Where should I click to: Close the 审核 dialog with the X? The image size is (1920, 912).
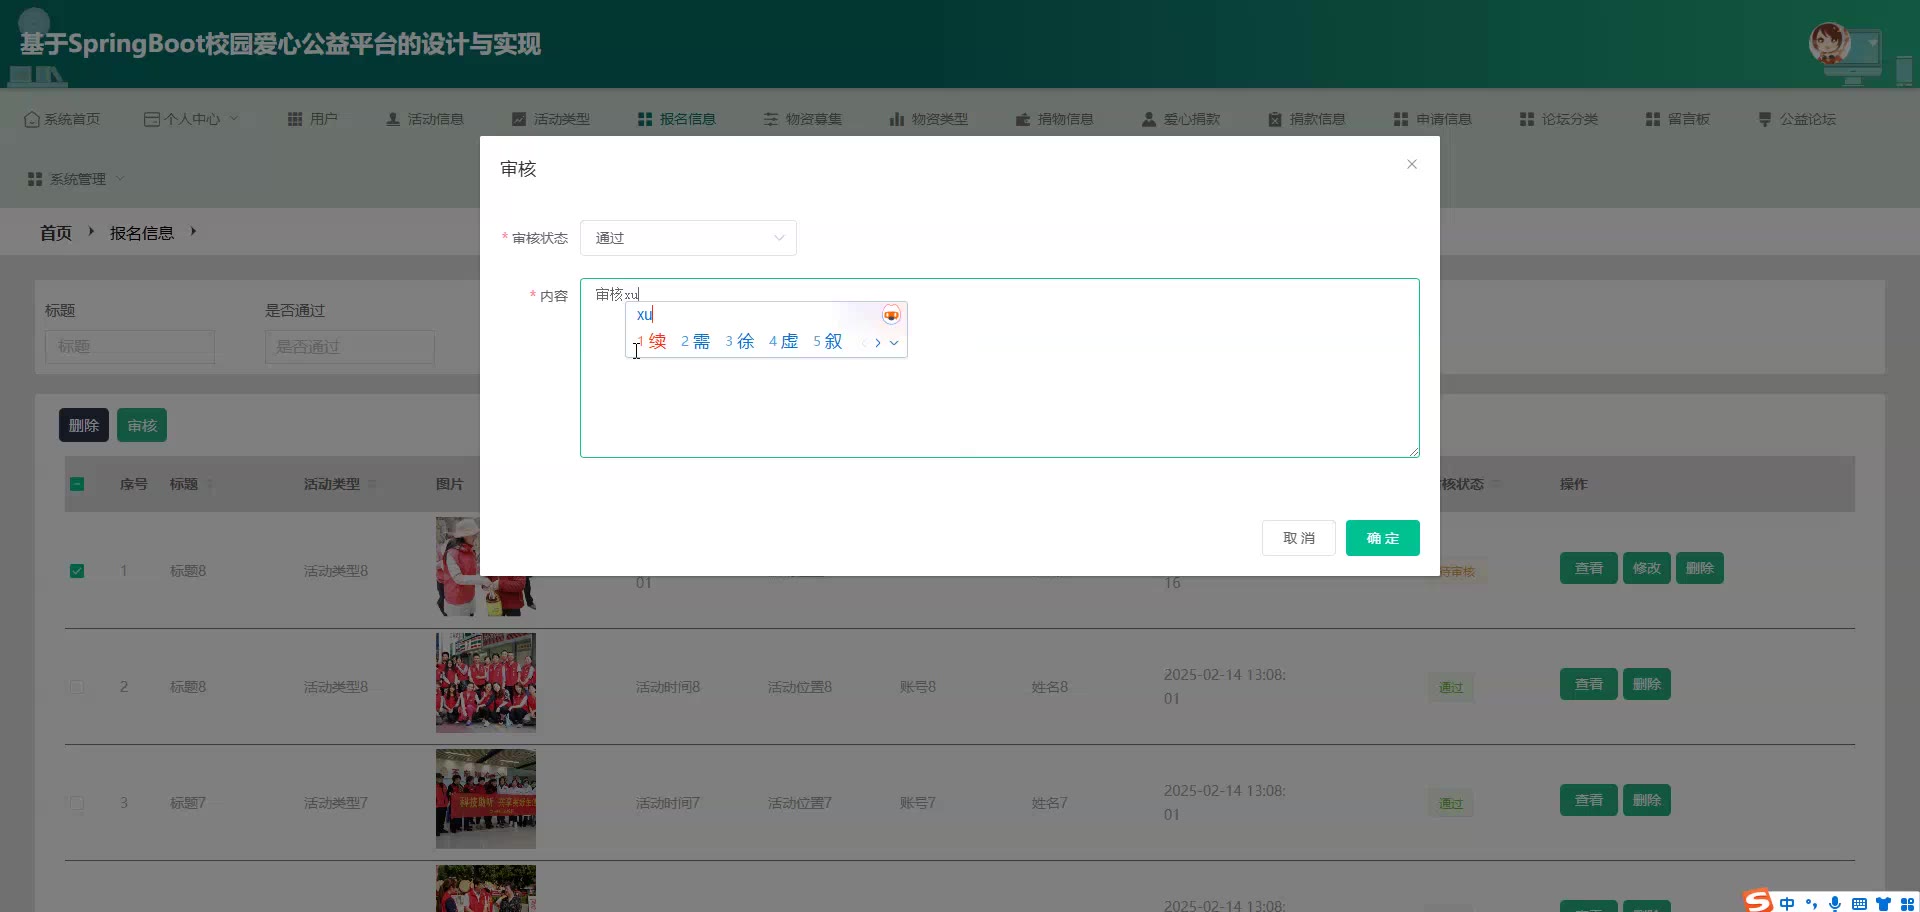(1412, 164)
